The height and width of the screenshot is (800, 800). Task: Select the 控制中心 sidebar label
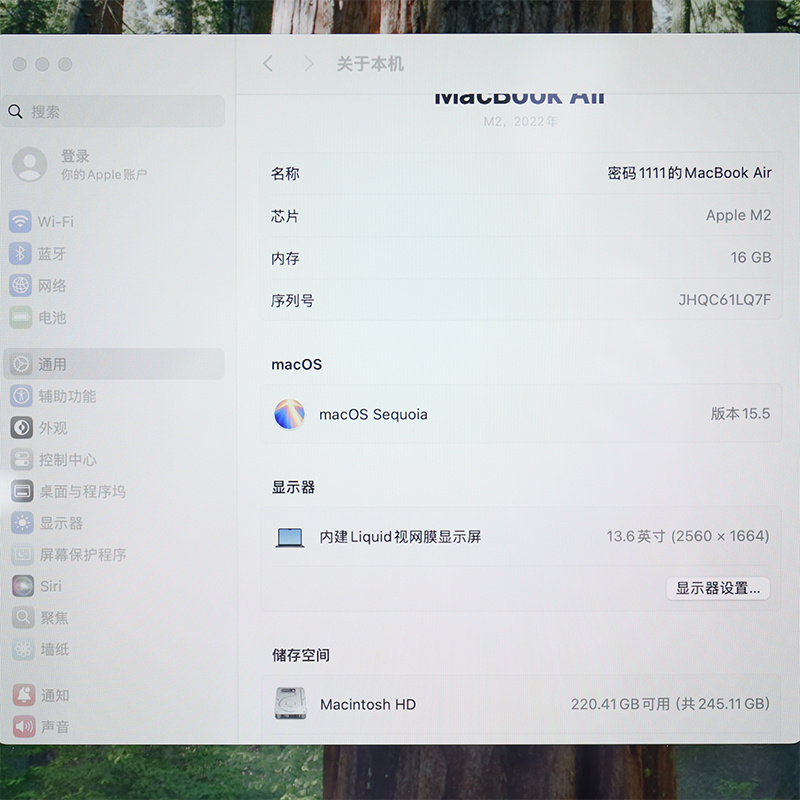(x=68, y=459)
